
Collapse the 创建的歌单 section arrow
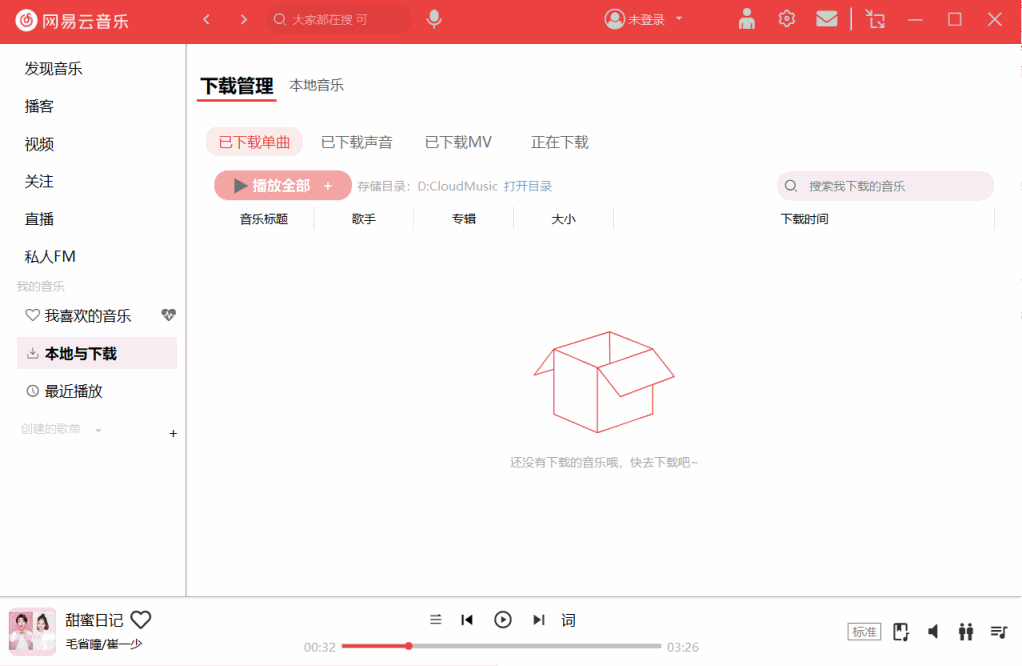(x=98, y=430)
